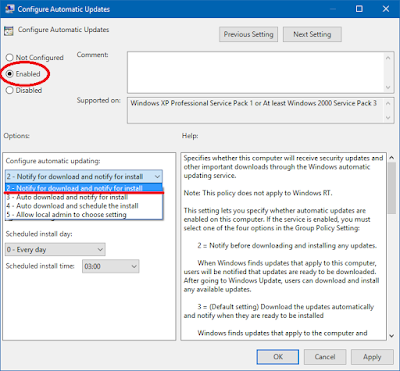Select the Enabled radio button
The image size is (400, 371).
click(x=10, y=74)
